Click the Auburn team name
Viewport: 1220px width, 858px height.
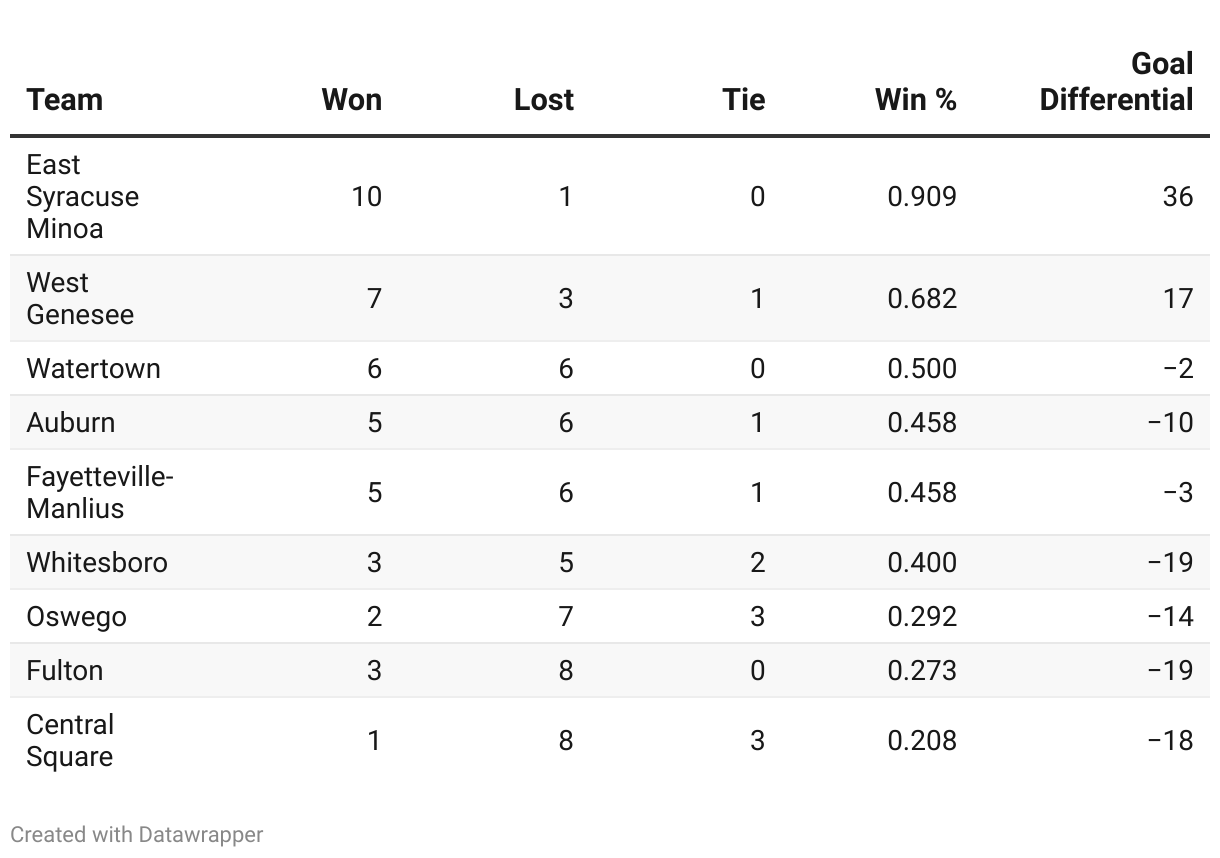tap(71, 422)
